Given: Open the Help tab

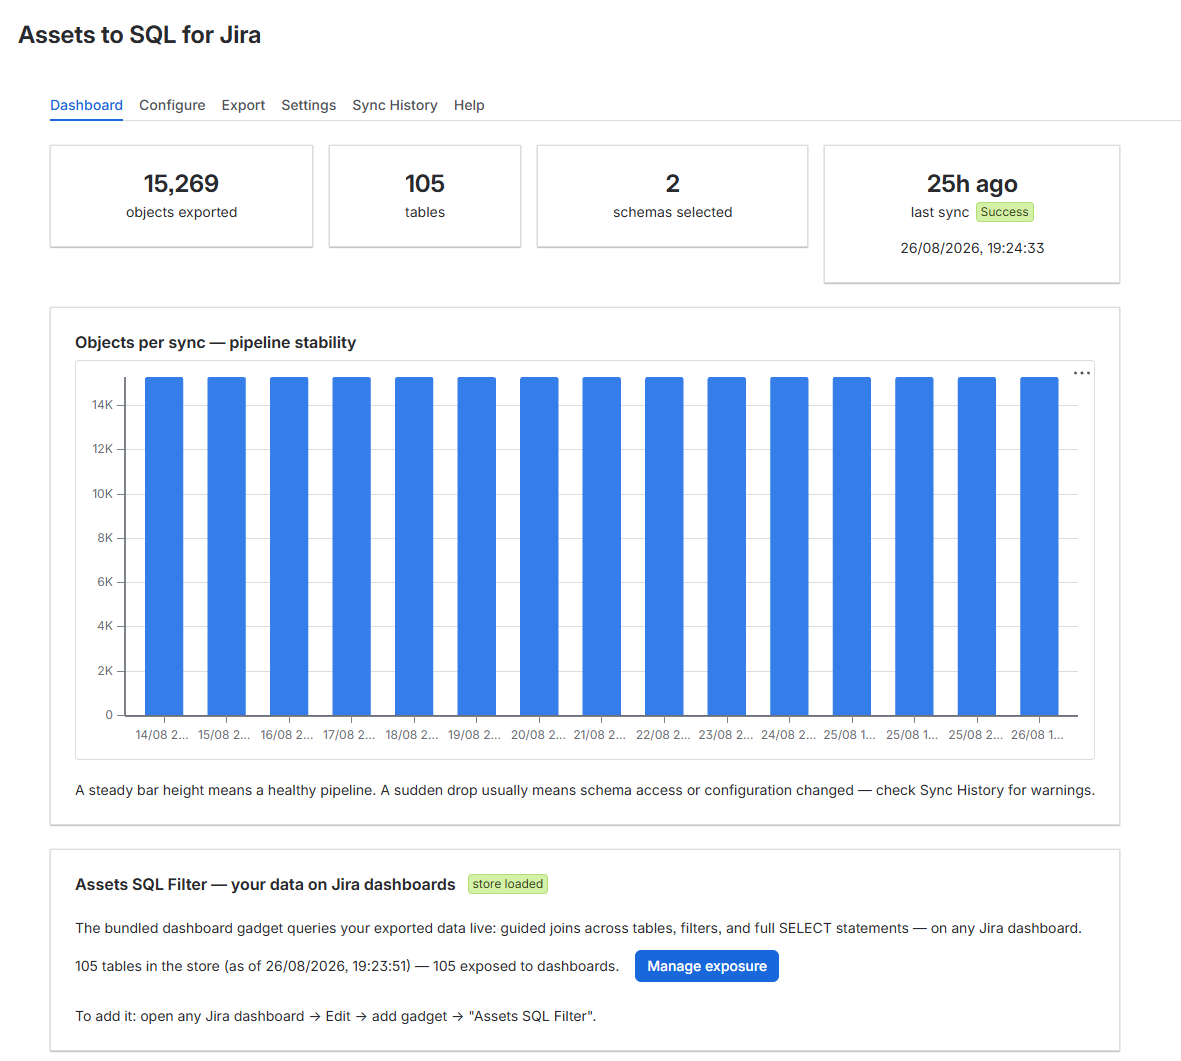Looking at the screenshot, I should tap(469, 105).
